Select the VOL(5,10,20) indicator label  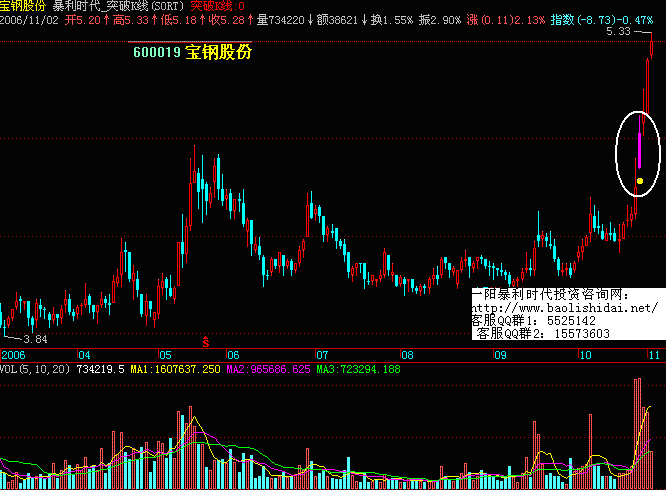35,369
